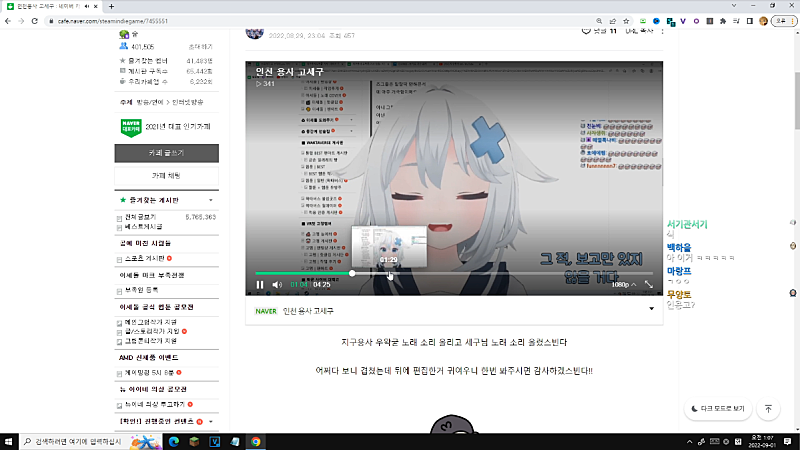800x450 pixels.
Task: Click the purple ring extension icon
Action: (696, 21)
